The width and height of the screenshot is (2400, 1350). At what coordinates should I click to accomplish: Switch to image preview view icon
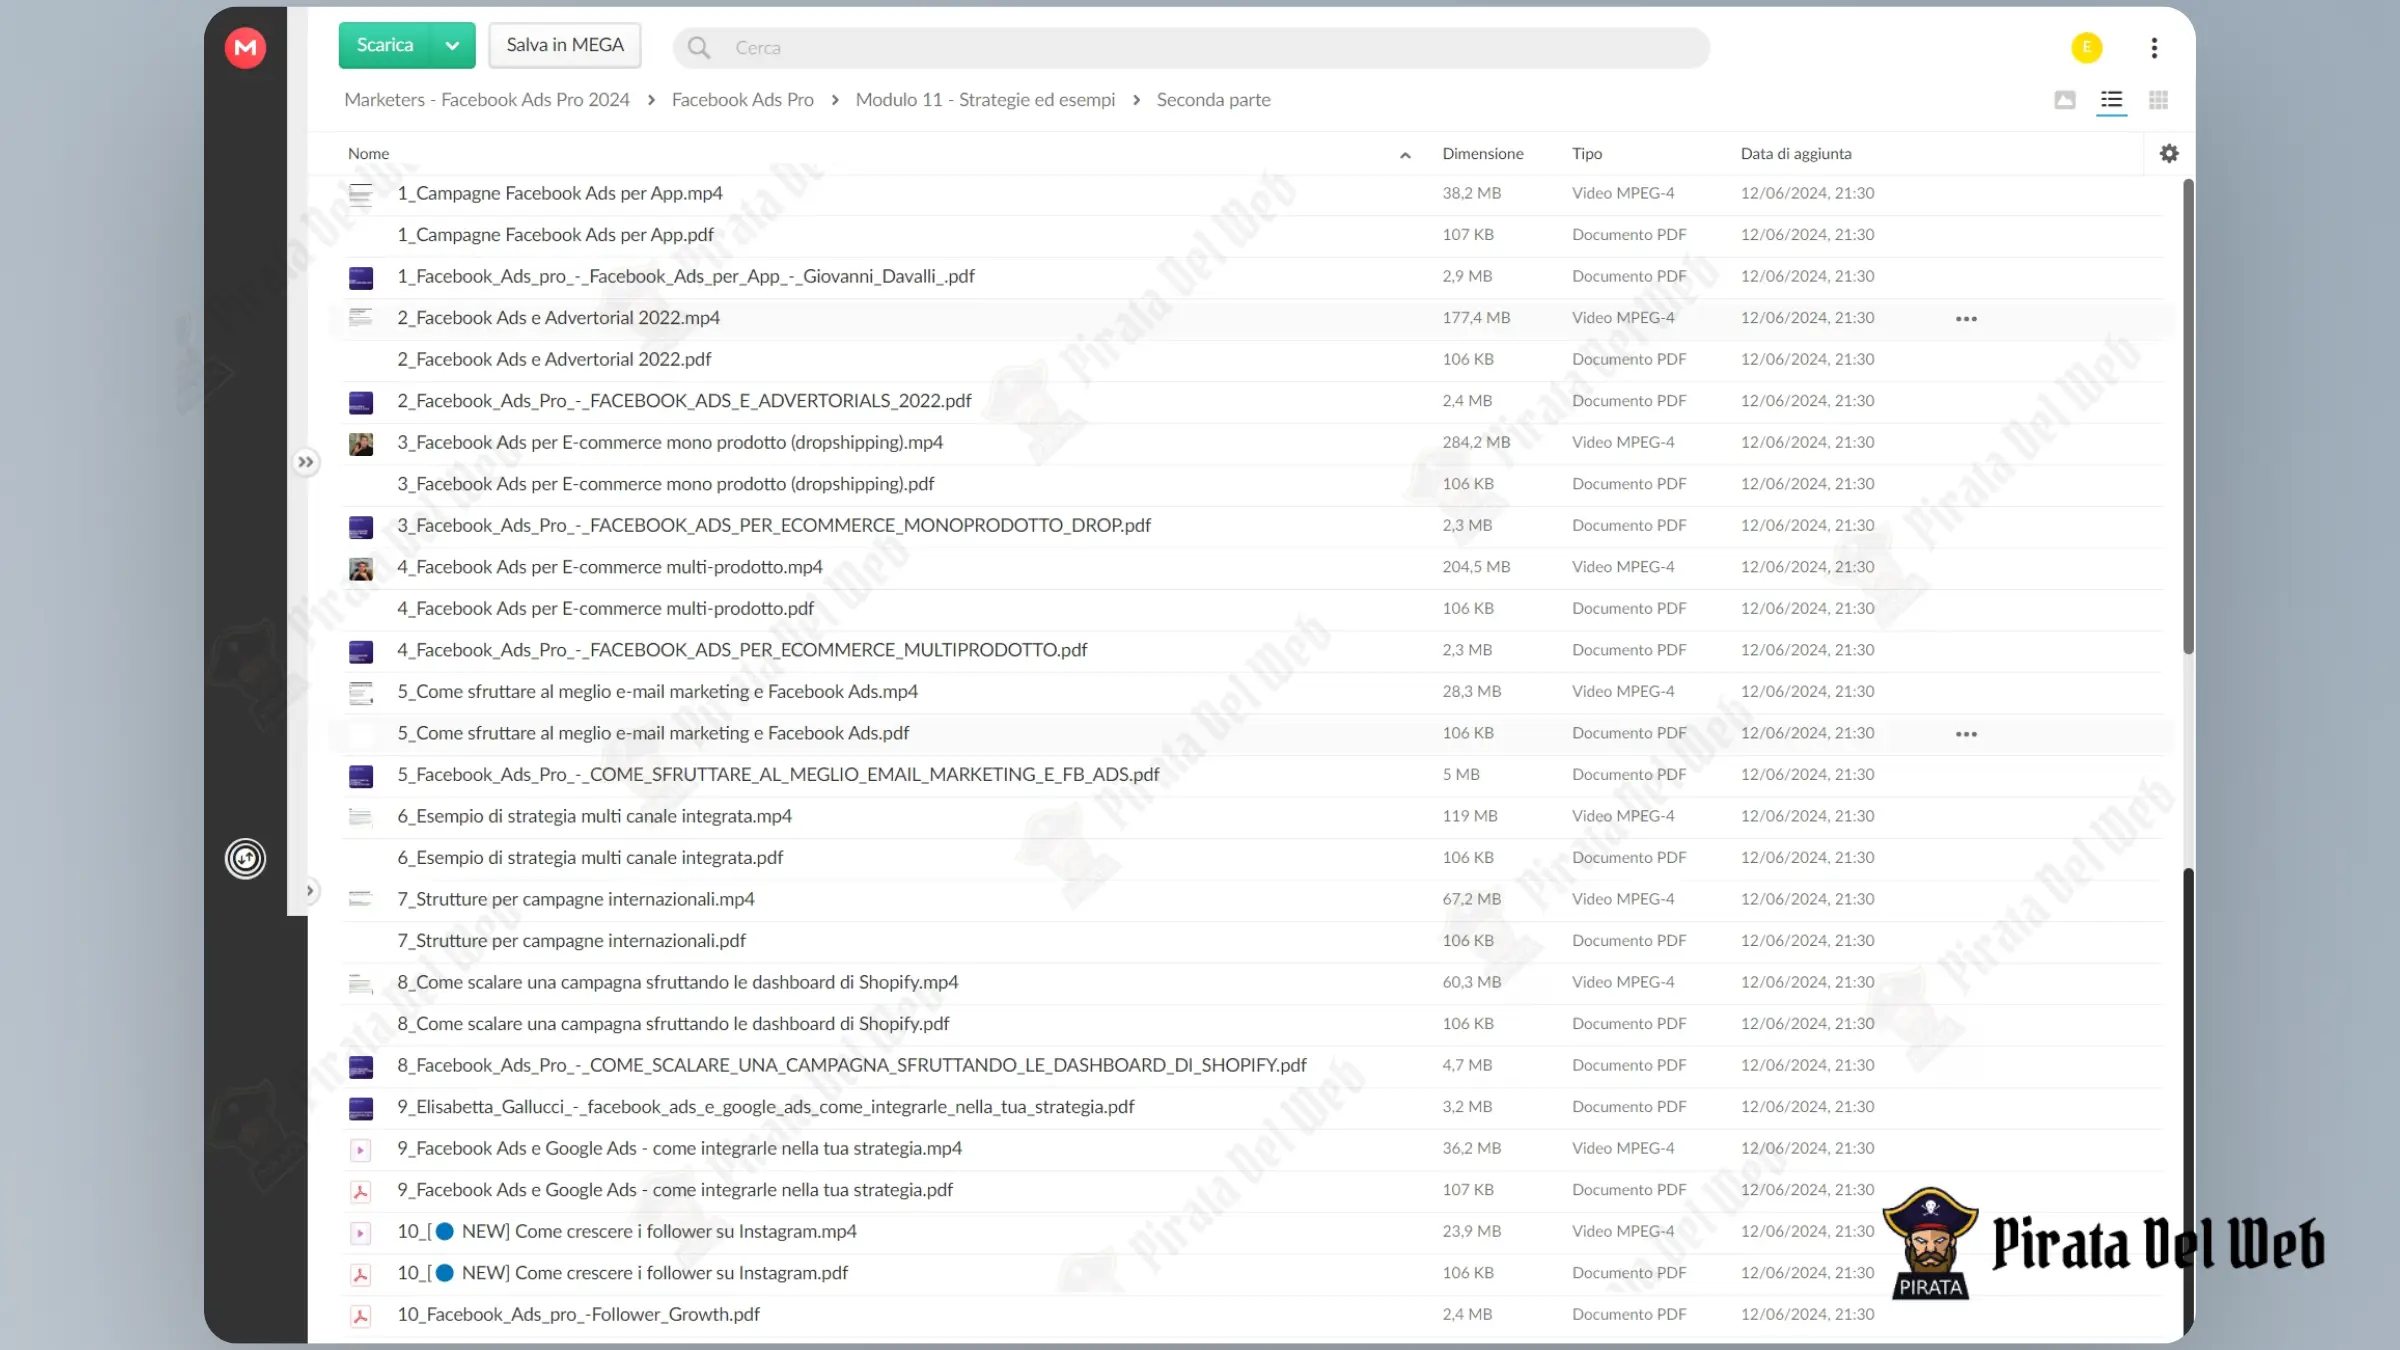2065,100
